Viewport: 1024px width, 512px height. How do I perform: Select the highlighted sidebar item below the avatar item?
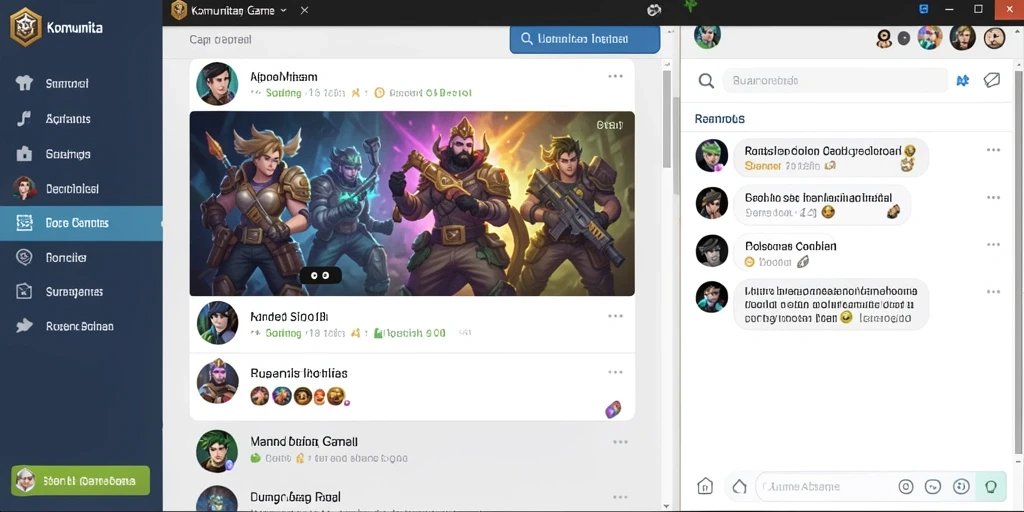click(x=81, y=223)
